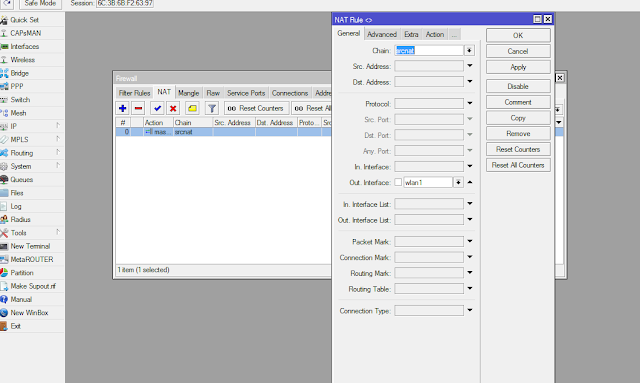Open Partition in the sidebar

(x=22, y=273)
